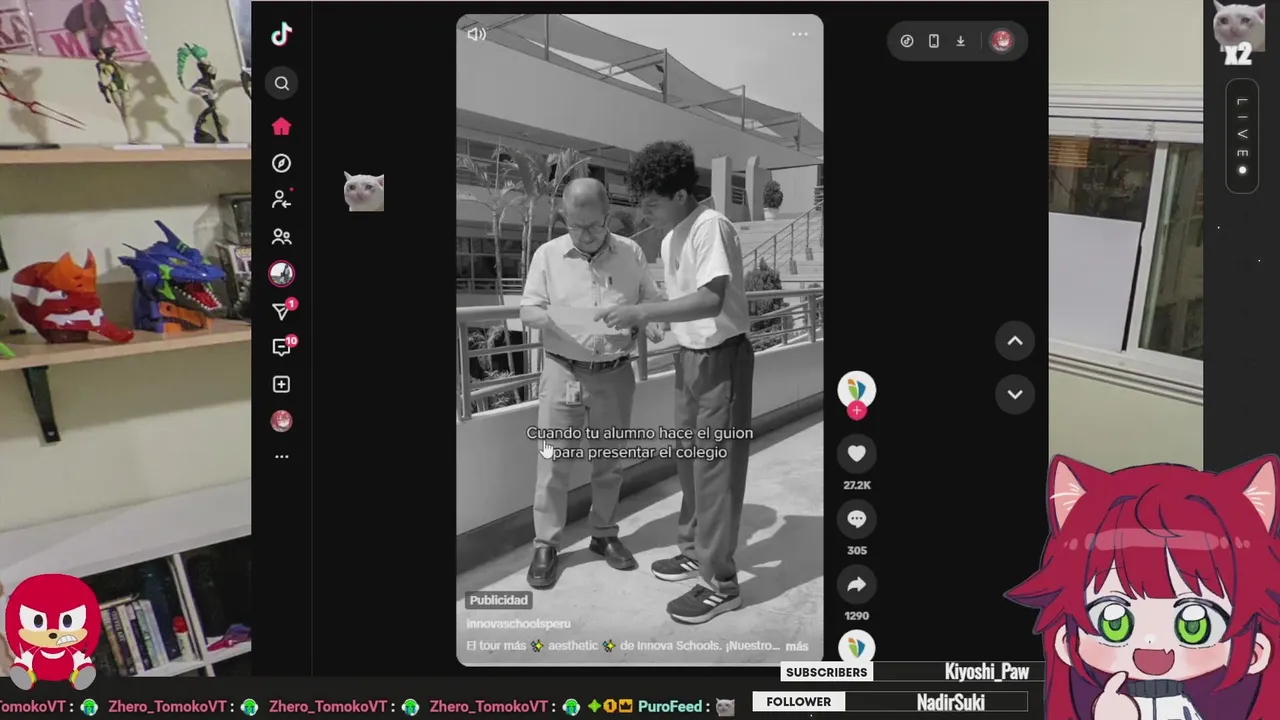Mute the video with the speaker icon
The width and height of the screenshot is (1280, 720).
(x=477, y=34)
